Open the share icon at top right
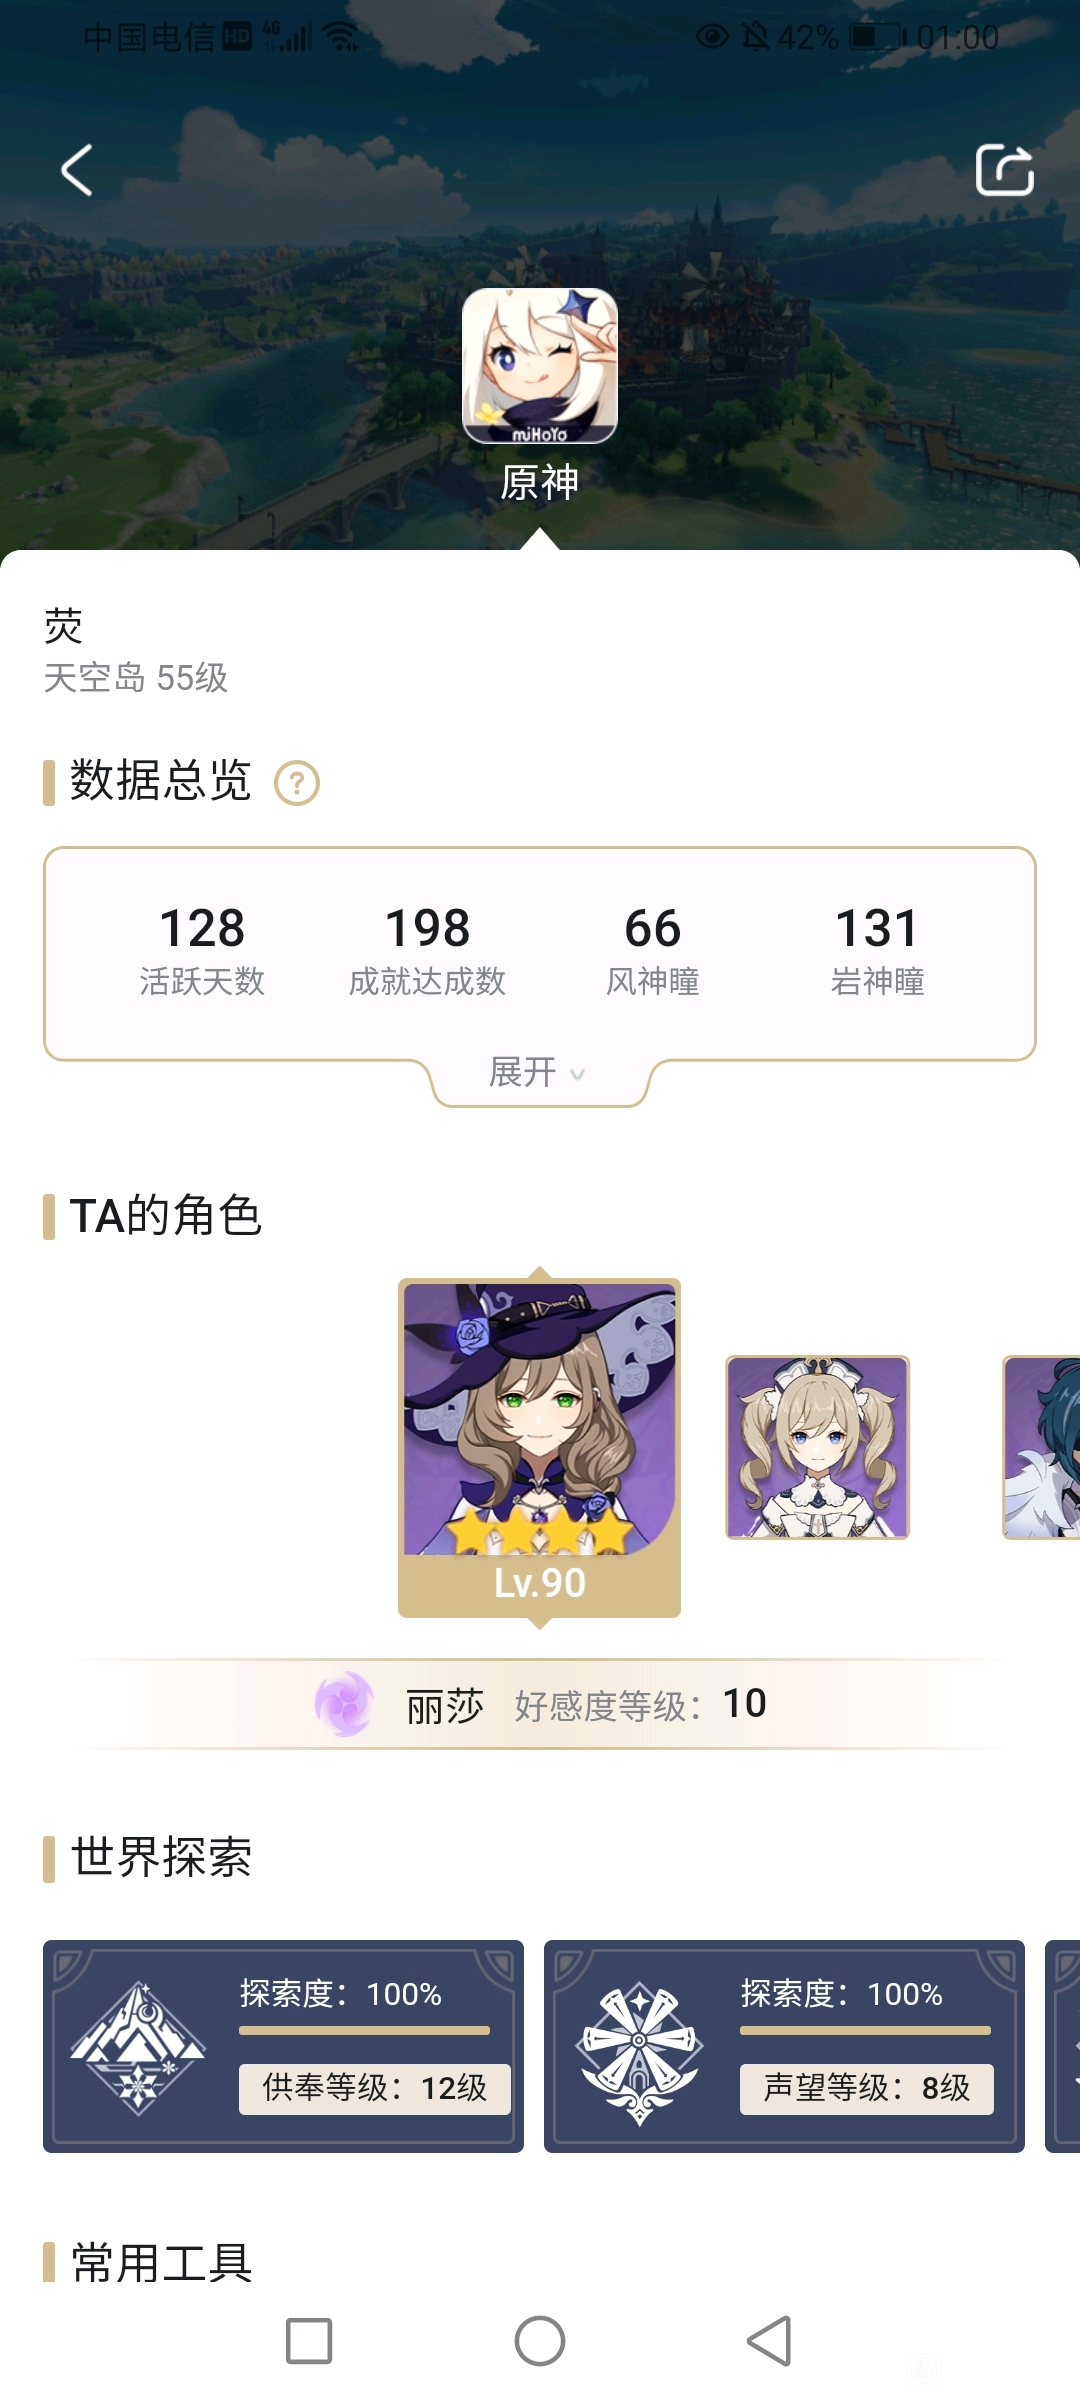The width and height of the screenshot is (1080, 2400). pyautogui.click(x=1004, y=170)
